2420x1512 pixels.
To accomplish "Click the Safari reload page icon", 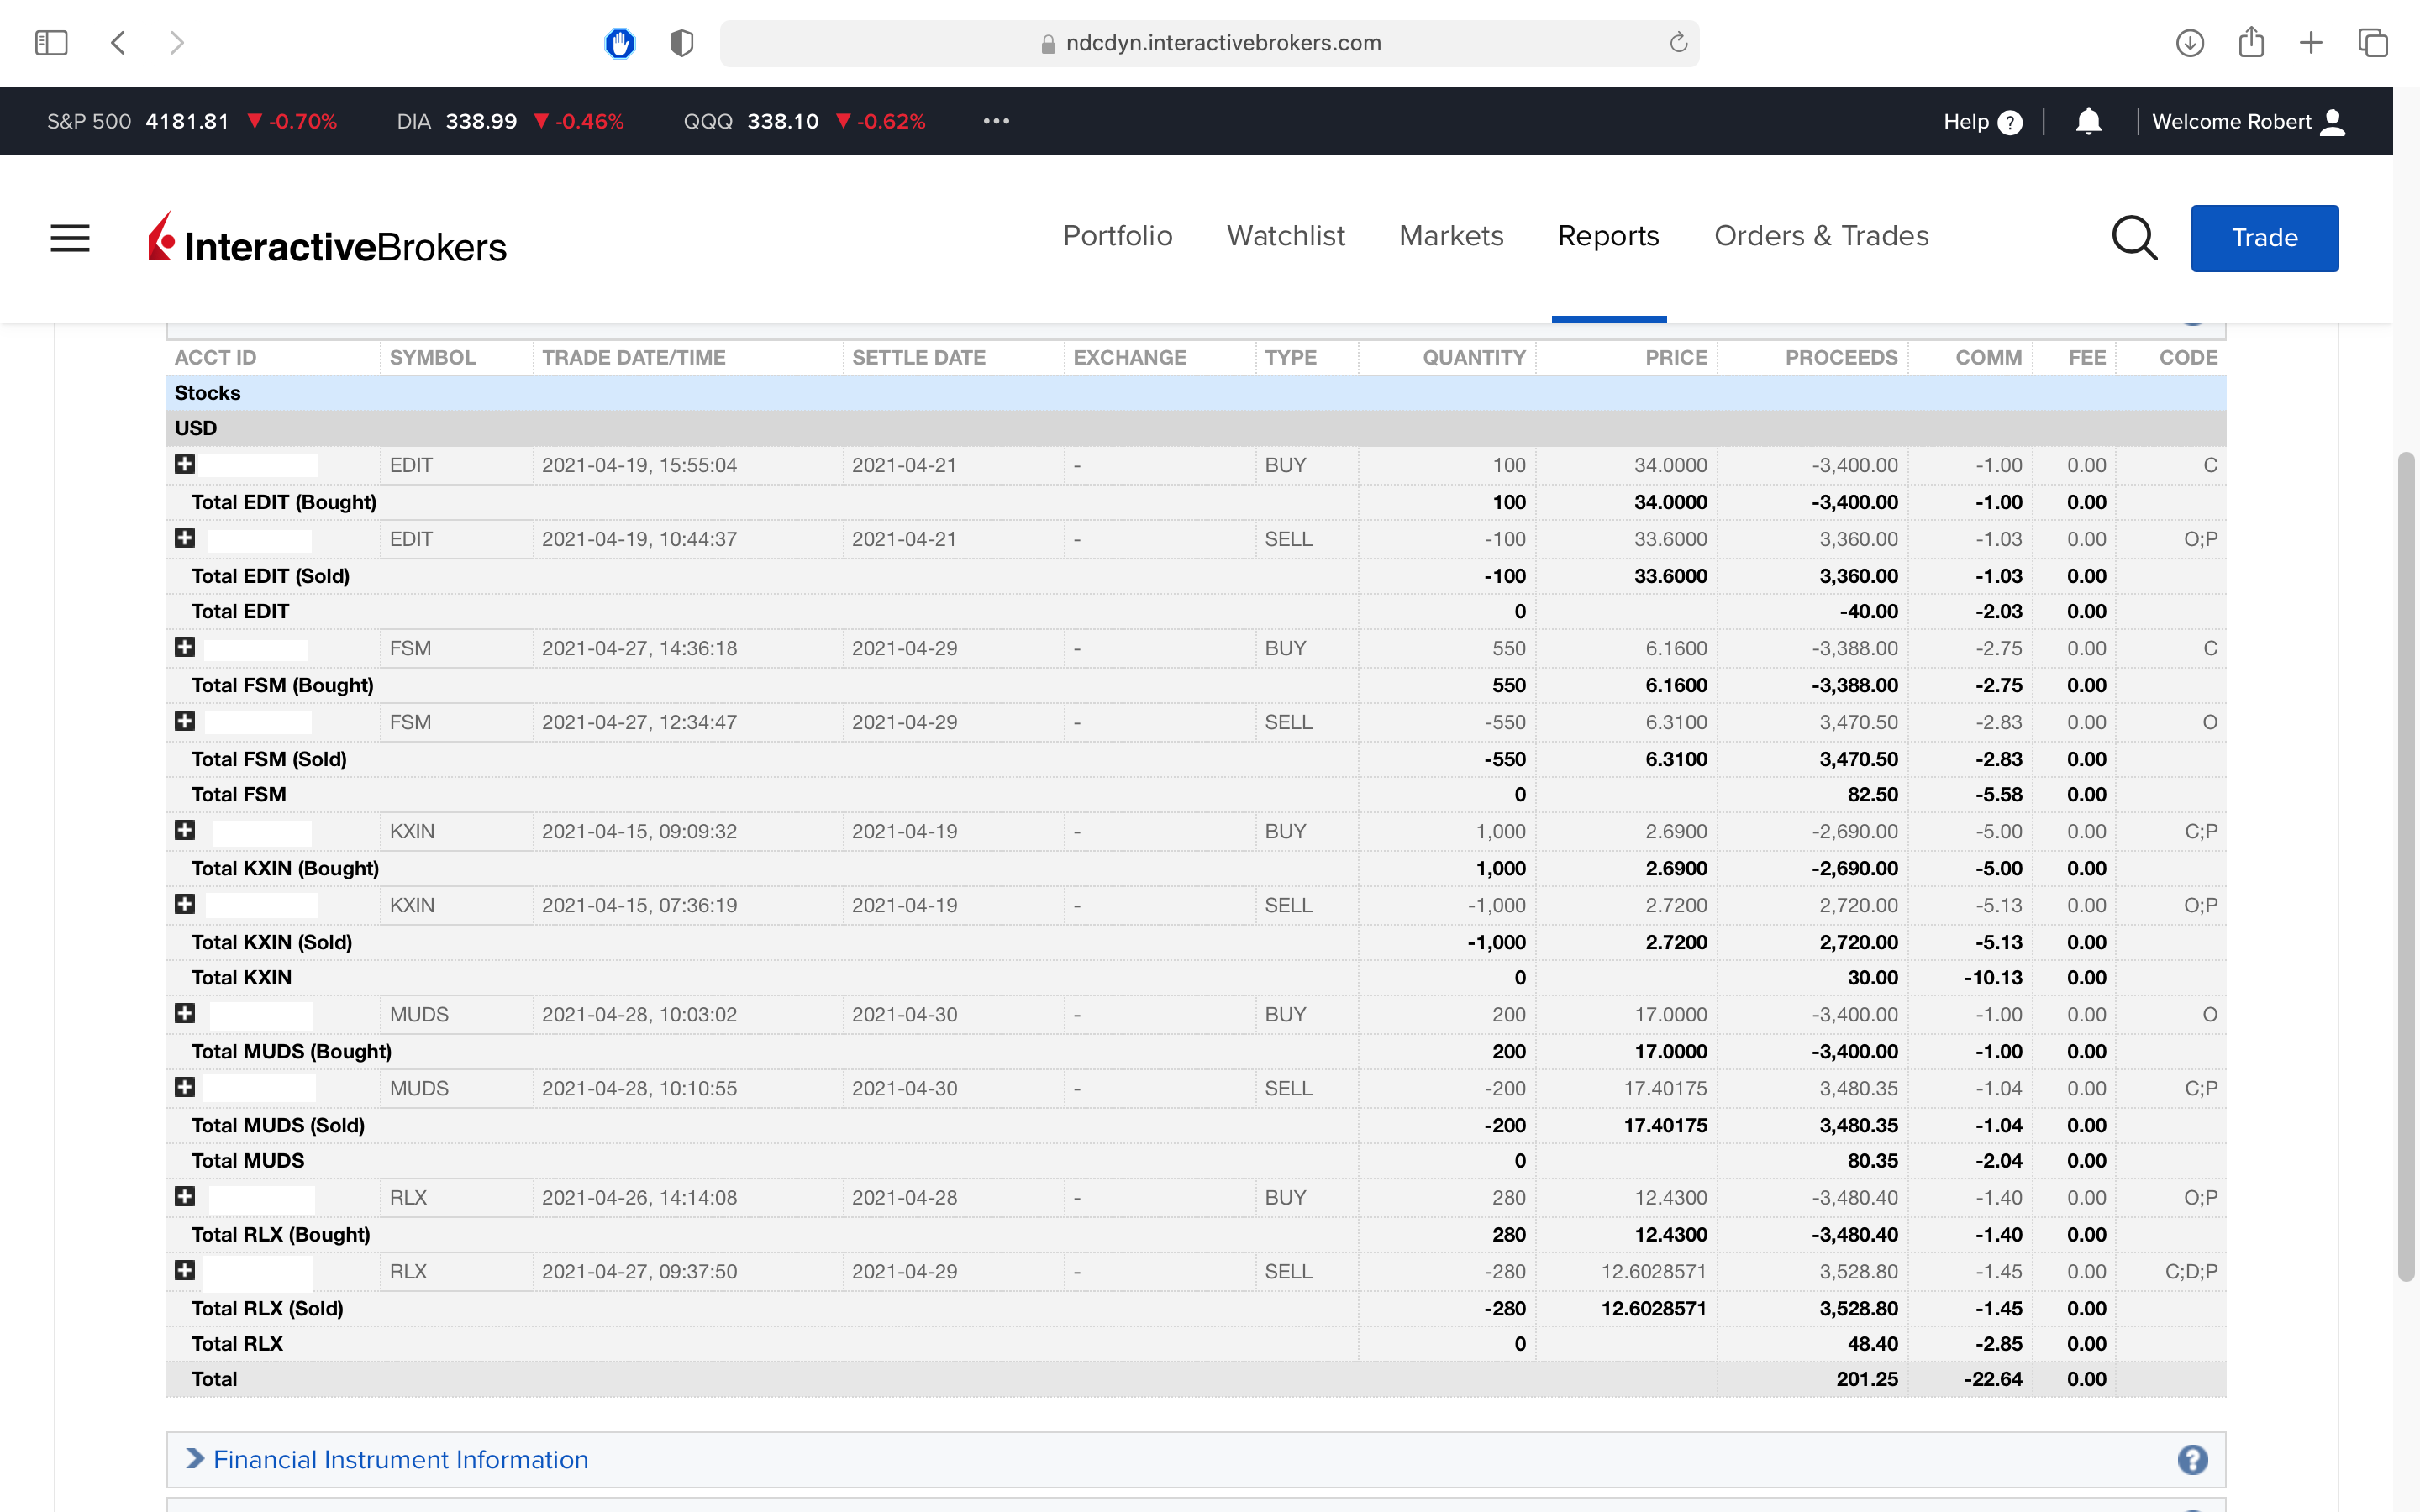I will pos(1678,43).
